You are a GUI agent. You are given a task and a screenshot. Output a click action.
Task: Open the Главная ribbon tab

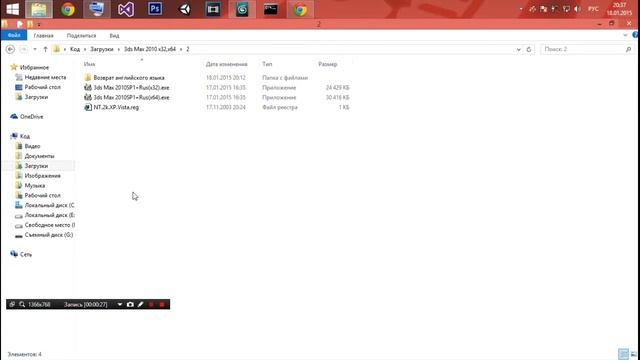[43, 36]
